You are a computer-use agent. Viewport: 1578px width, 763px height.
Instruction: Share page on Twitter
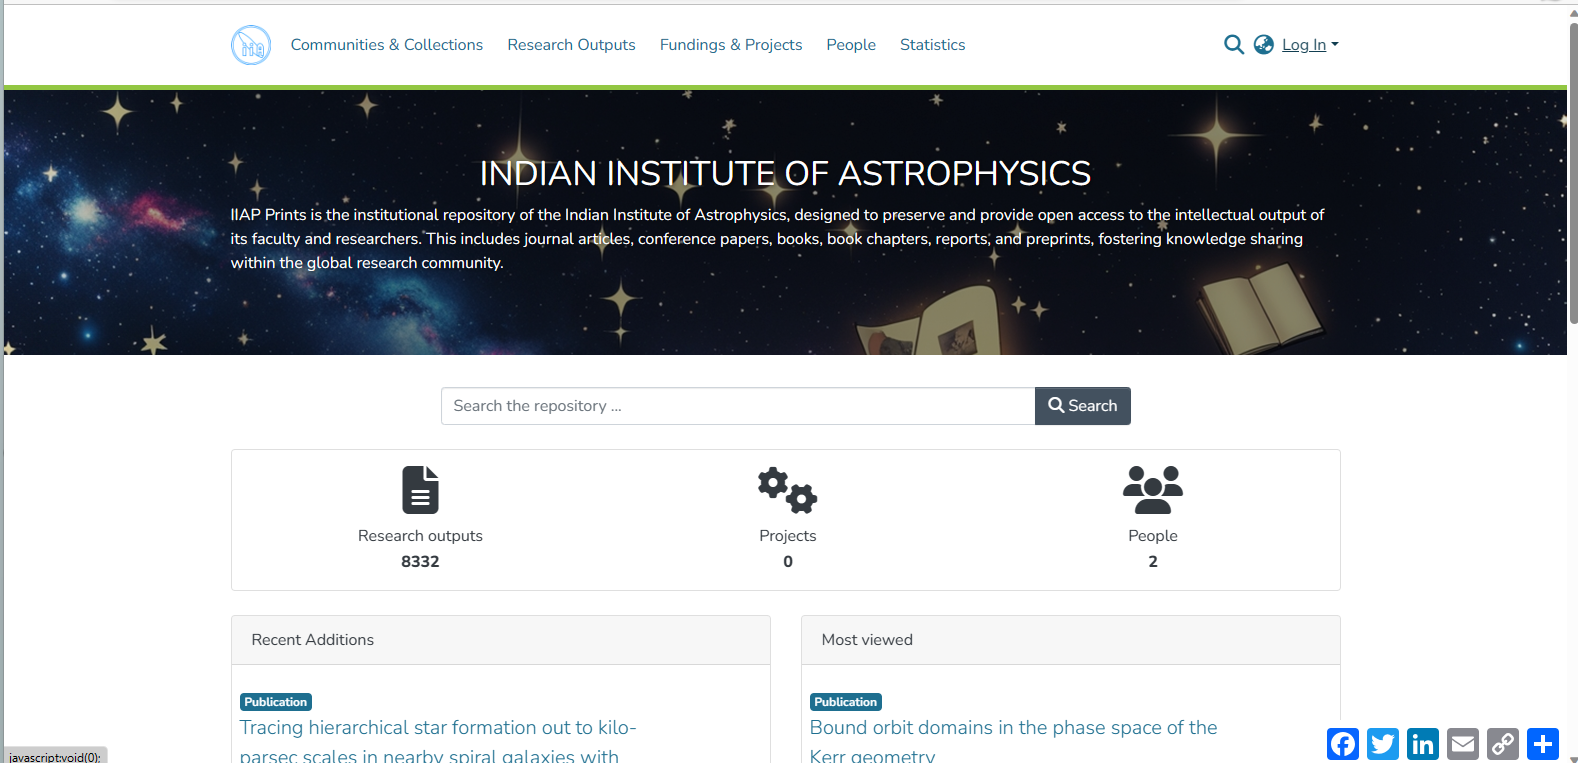pos(1383,744)
